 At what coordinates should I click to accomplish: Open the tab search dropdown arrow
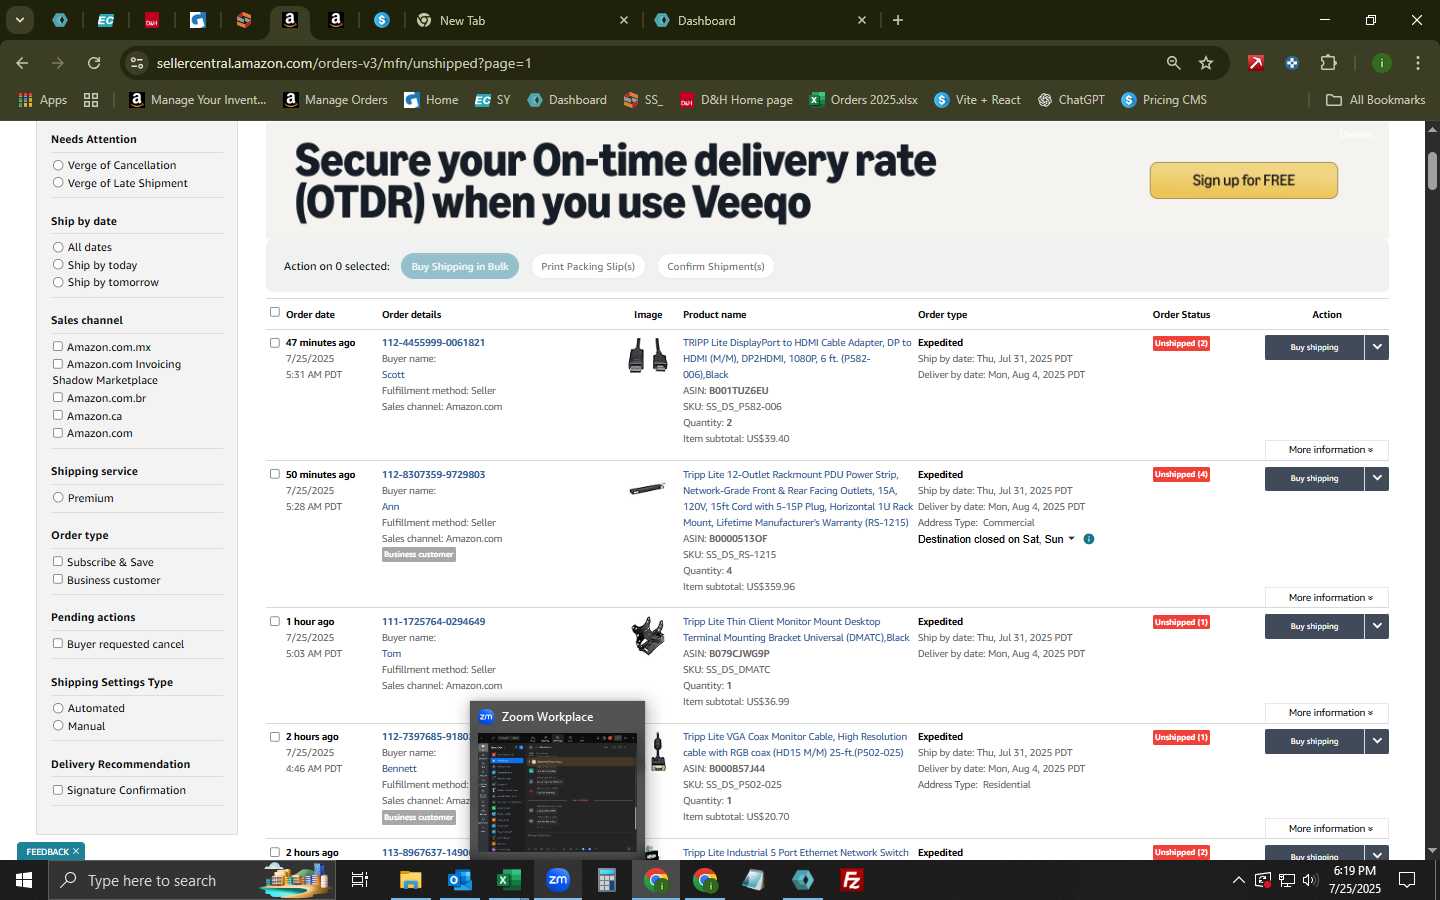point(19,20)
